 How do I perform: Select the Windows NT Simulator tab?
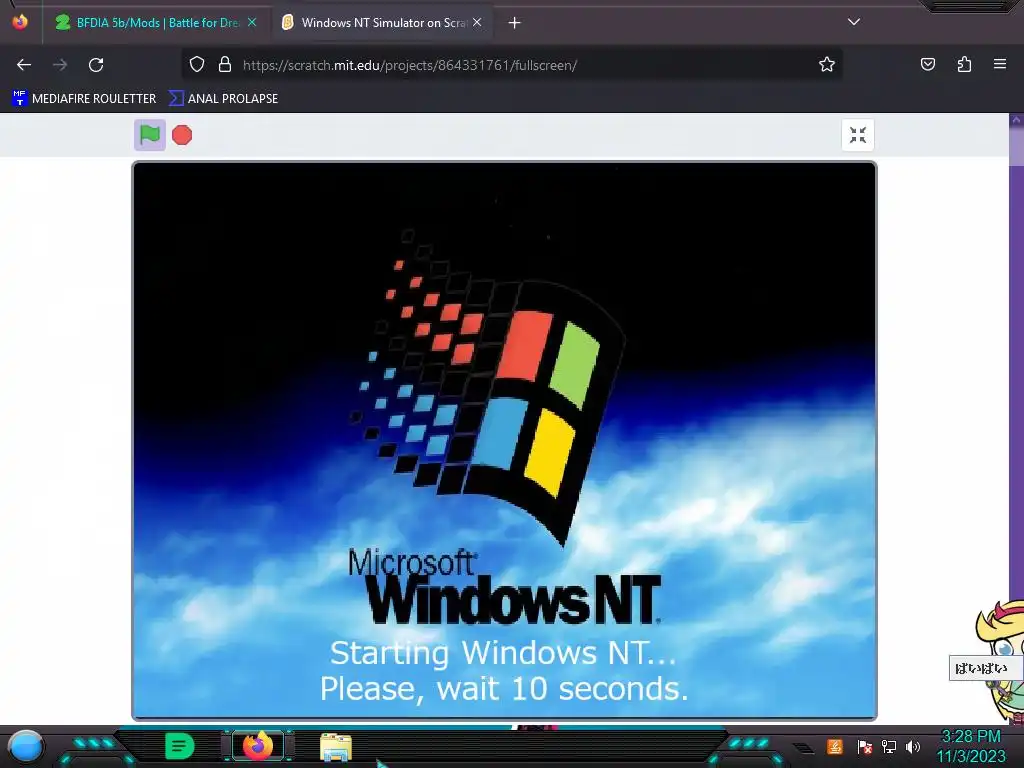pos(383,23)
